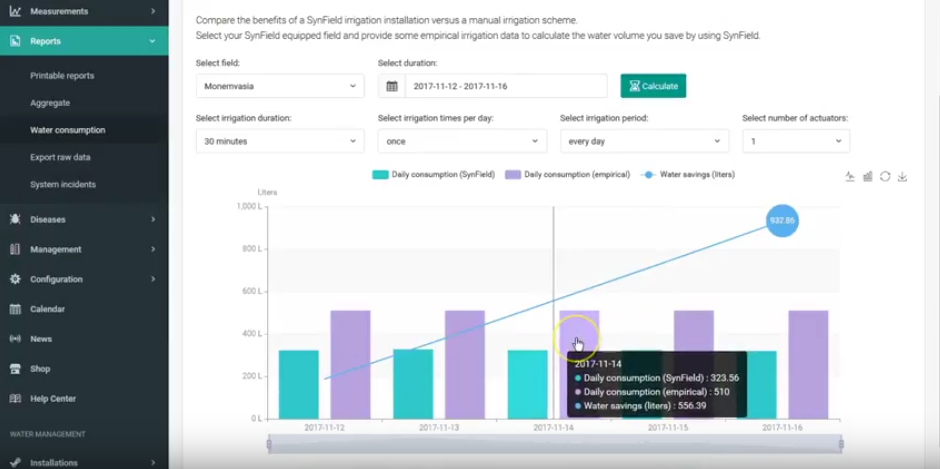Switch chart to line view icon
Image resolution: width=940 pixels, height=469 pixels.
pyautogui.click(x=850, y=177)
